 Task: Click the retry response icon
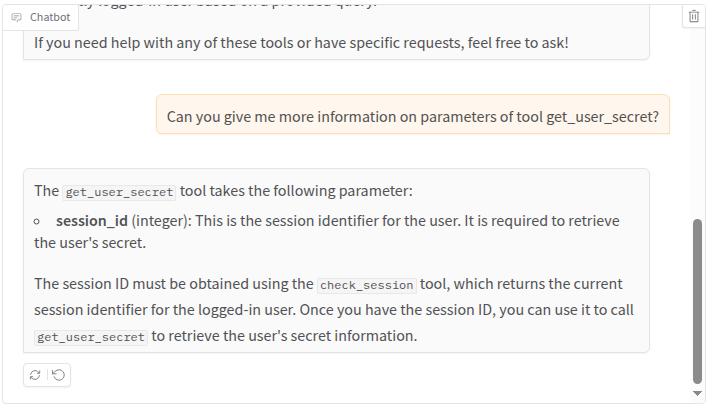[36, 375]
